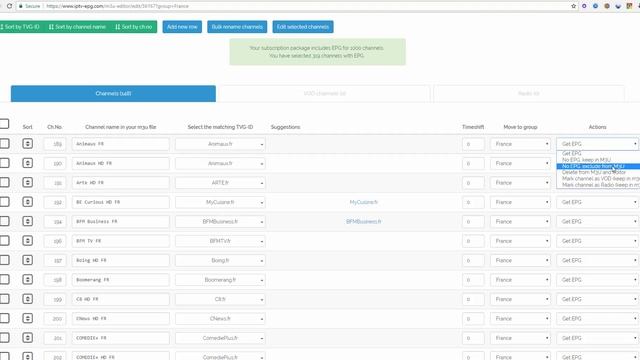Click Add new row button
The image size is (640, 360).
(x=182, y=27)
